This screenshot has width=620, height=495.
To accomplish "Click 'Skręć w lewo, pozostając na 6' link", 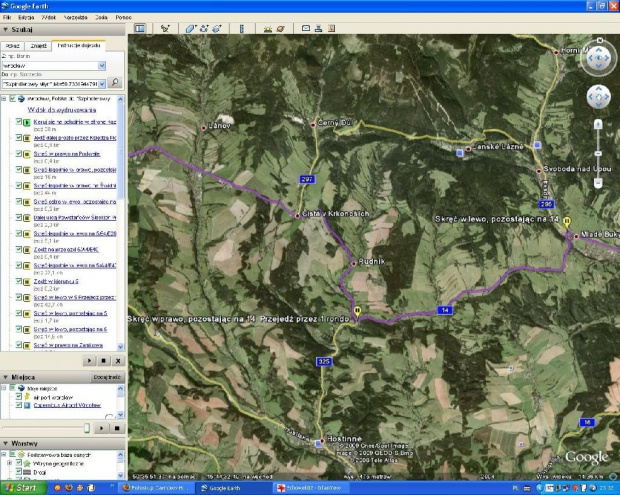I will pyautogui.click(x=70, y=329).
